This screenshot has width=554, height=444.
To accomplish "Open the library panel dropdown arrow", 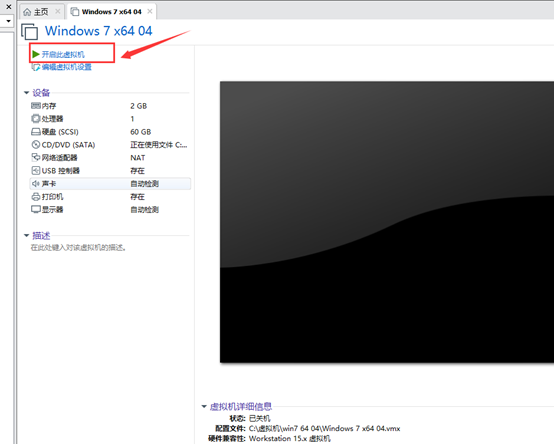I will click(8, 21).
